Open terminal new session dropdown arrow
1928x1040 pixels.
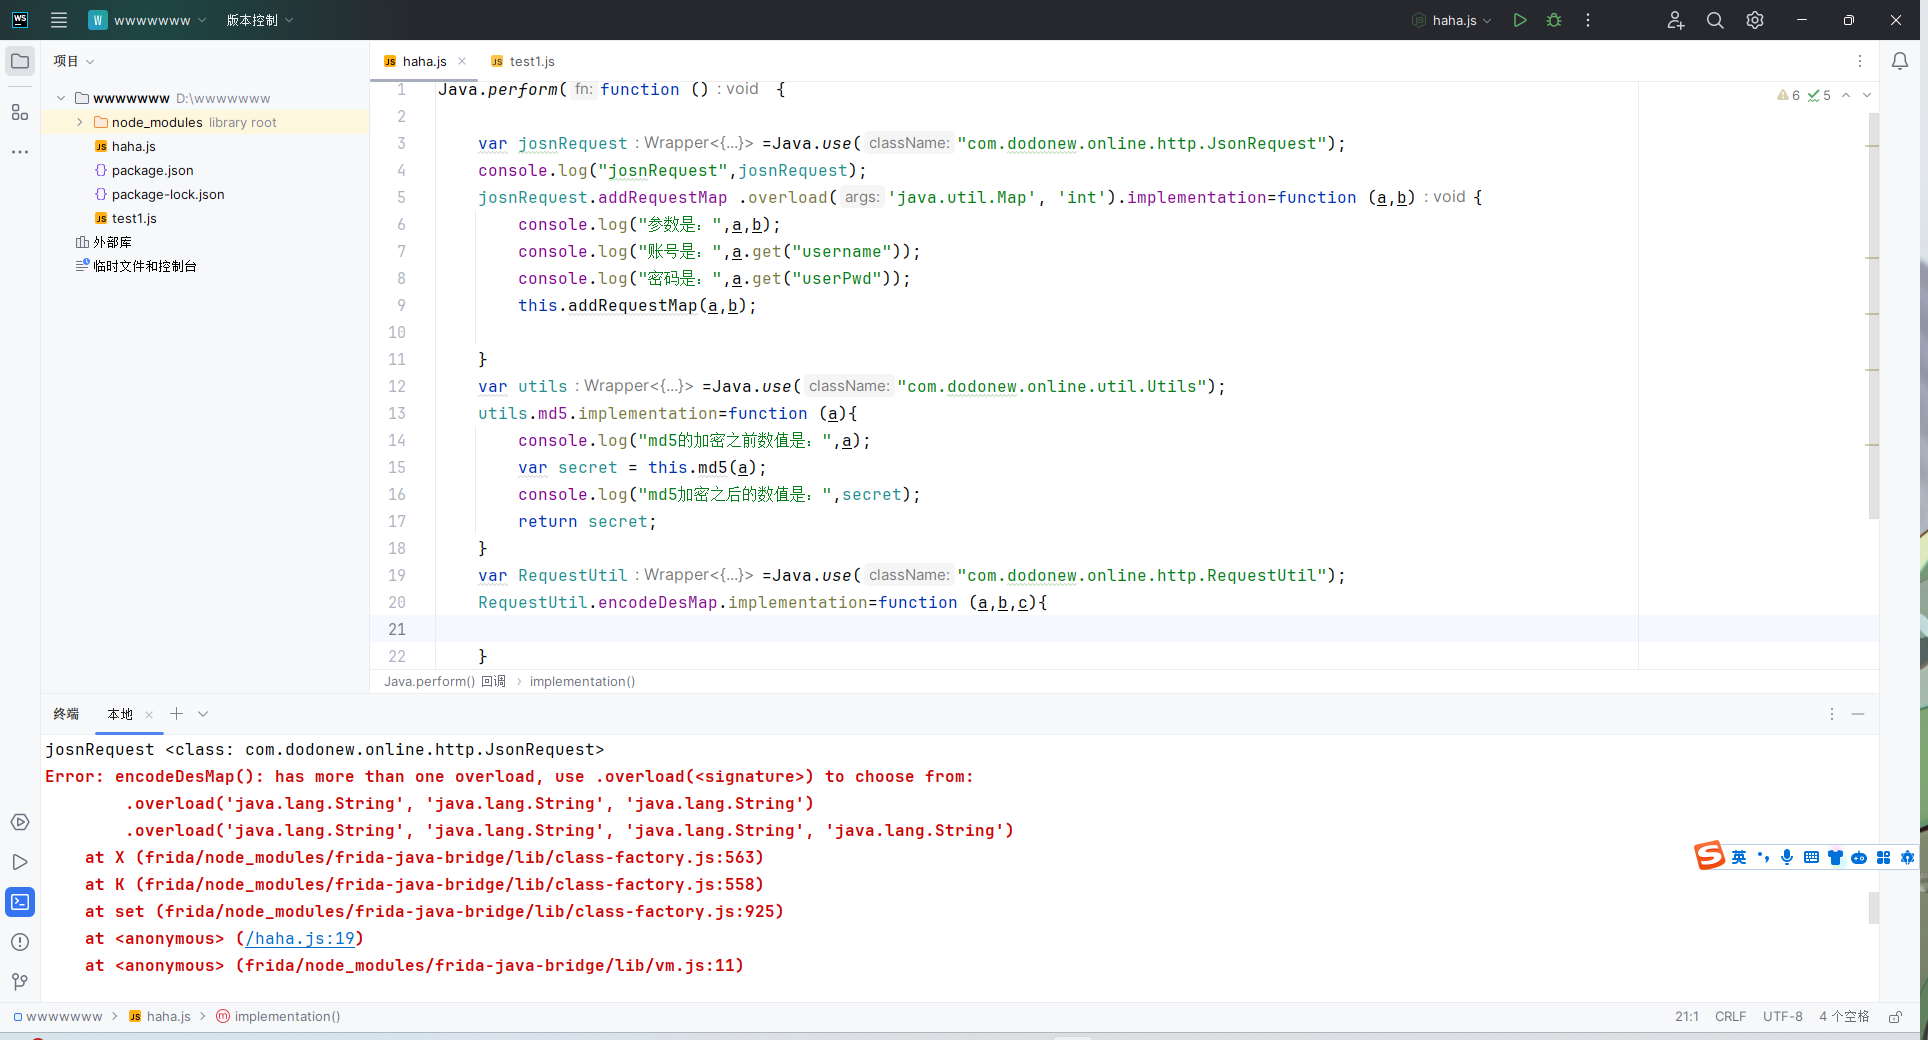[203, 714]
